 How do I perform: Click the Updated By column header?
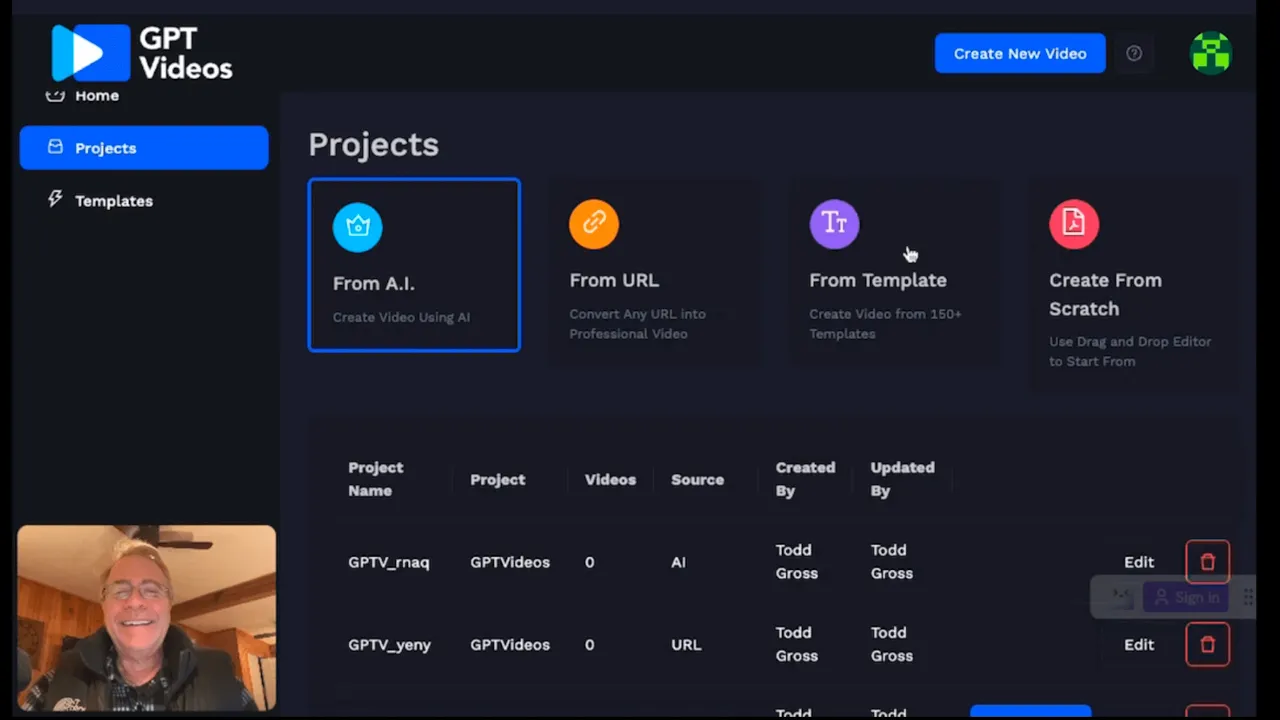902,479
